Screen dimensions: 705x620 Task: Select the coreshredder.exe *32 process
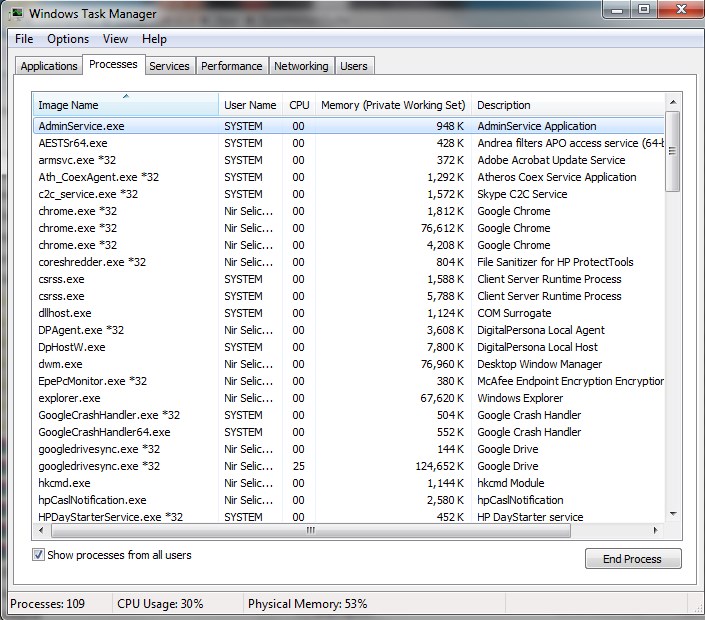348,262
